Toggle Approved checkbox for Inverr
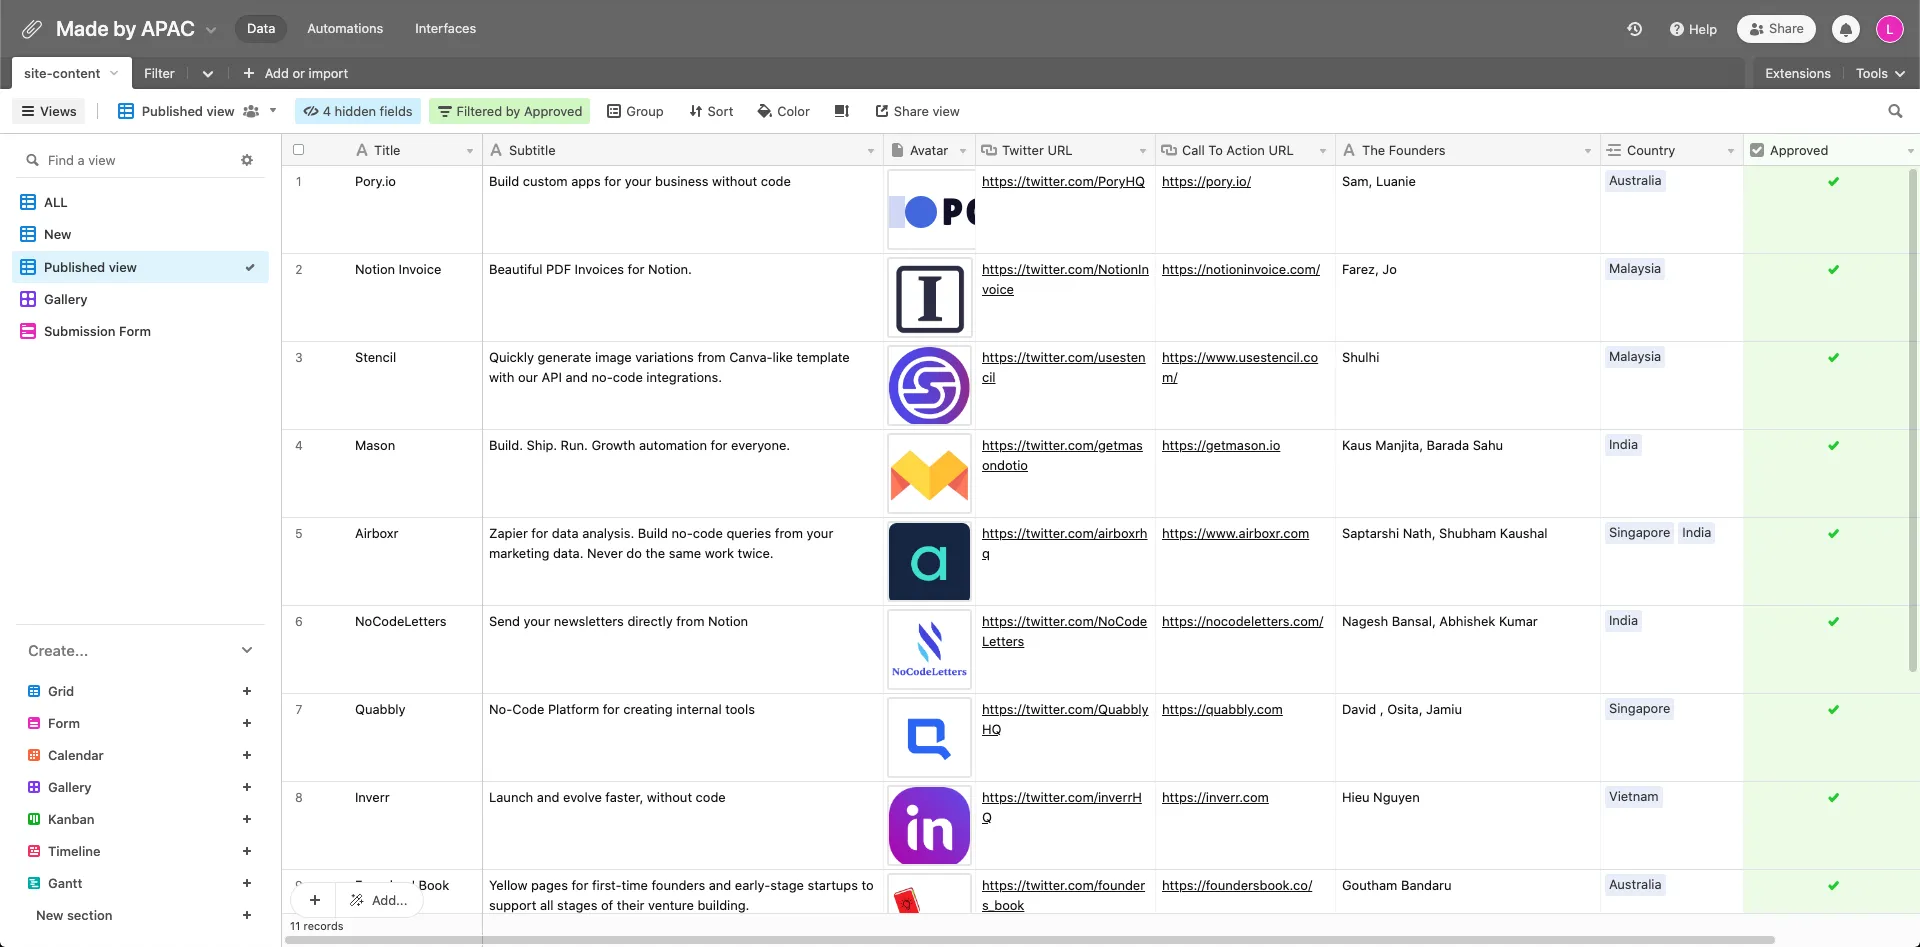Viewport: 1920px width, 947px height. [1833, 798]
